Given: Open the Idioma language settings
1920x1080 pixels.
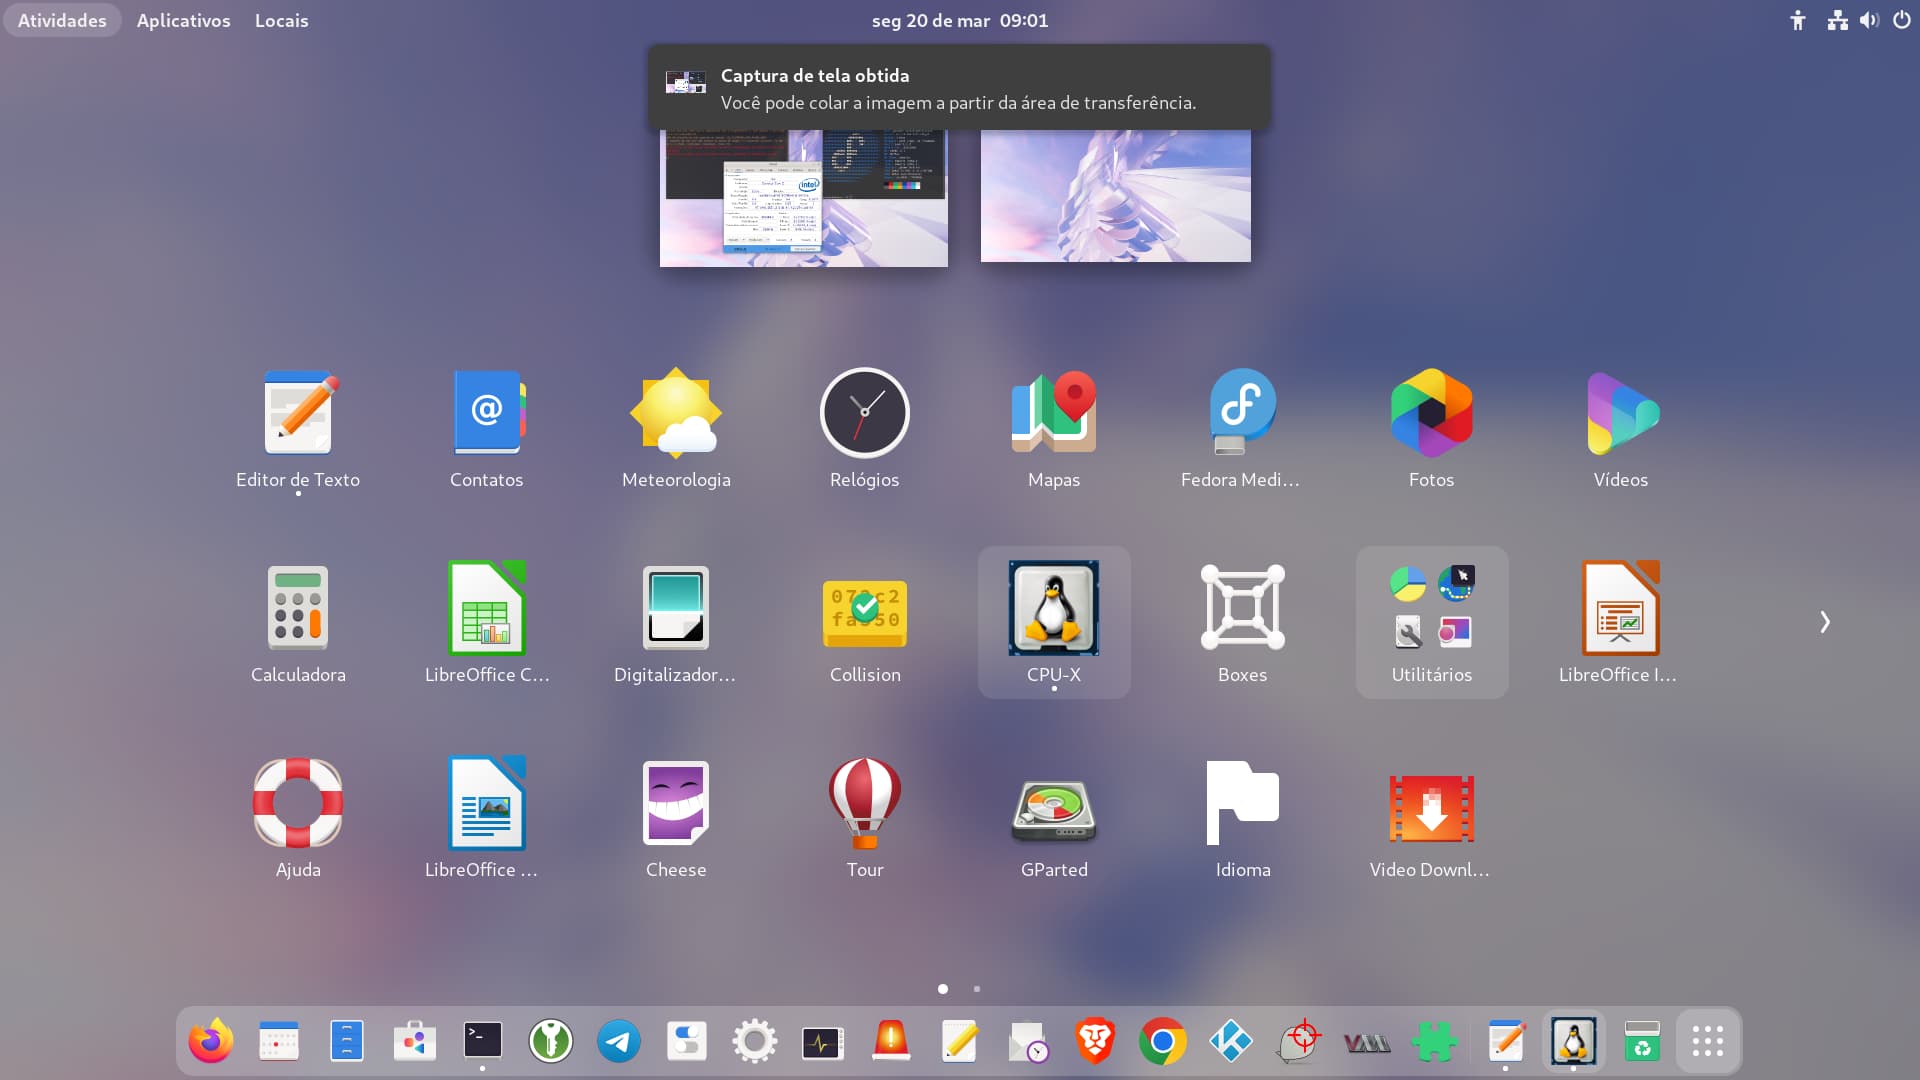Looking at the screenshot, I should pos(1243,817).
